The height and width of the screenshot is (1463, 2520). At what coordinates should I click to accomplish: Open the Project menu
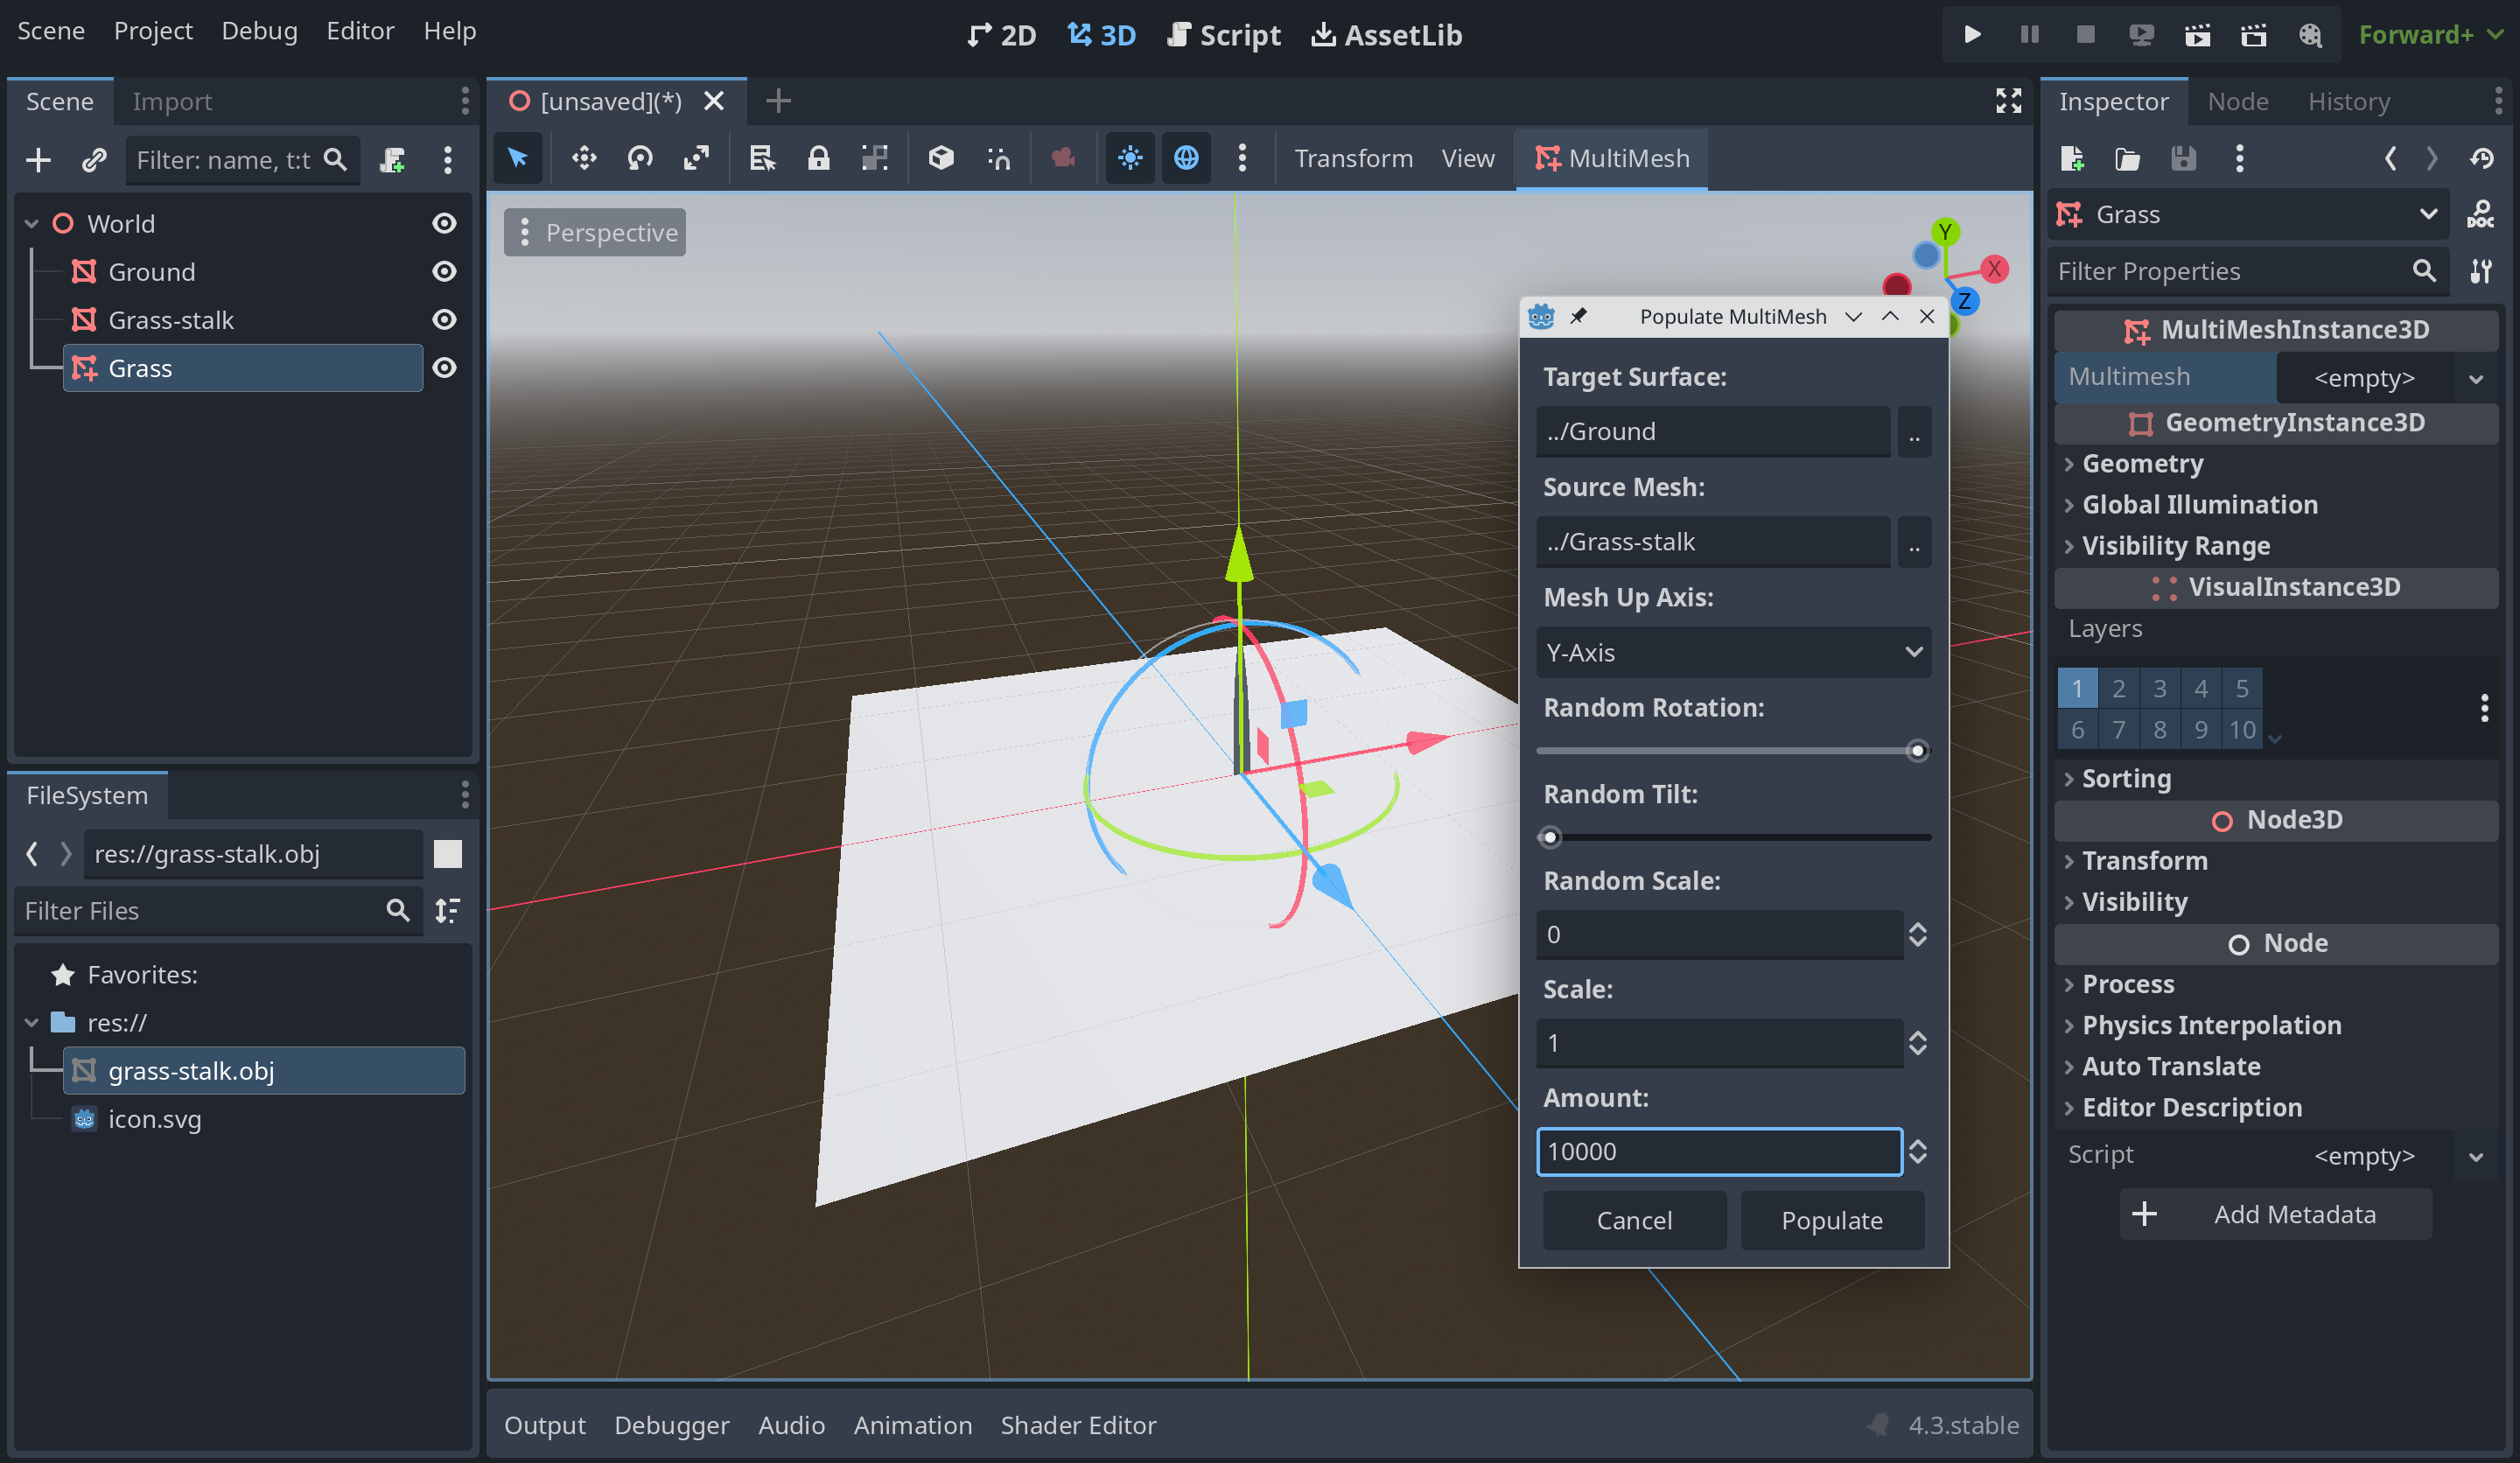point(153,31)
